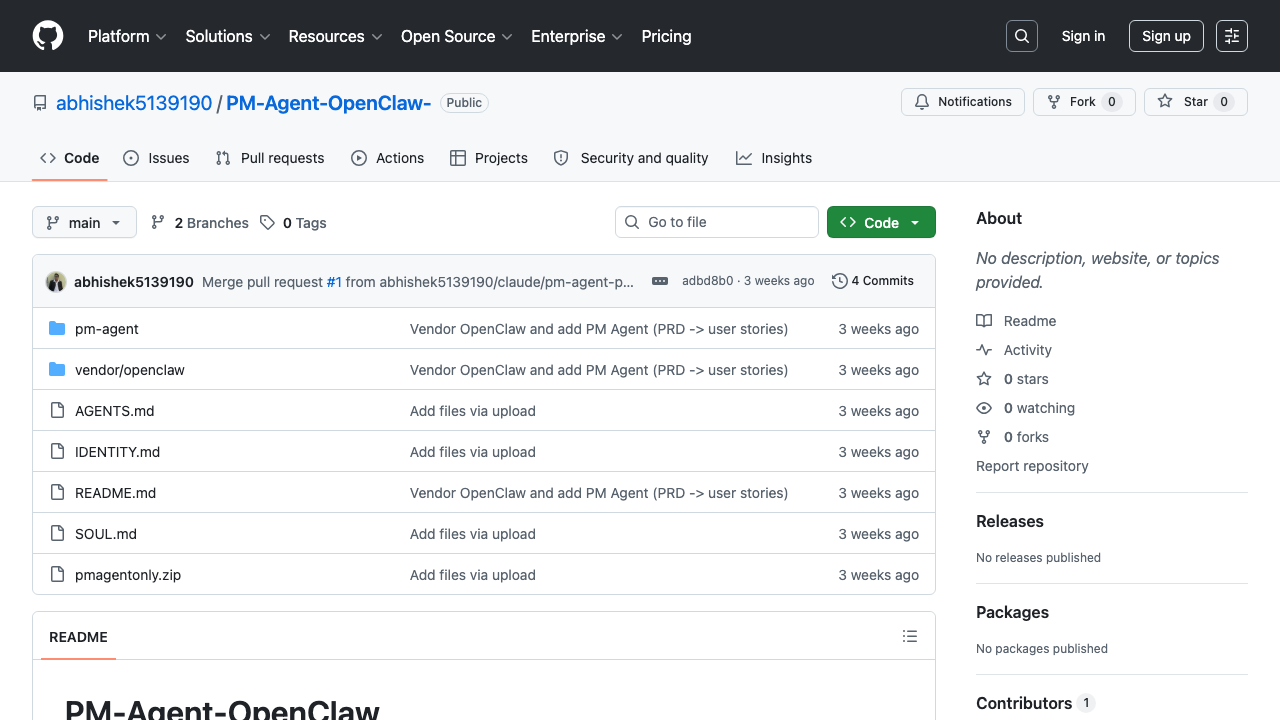Open the vendor/openclaw folder
Screen dimensions: 1280x720
click(130, 370)
